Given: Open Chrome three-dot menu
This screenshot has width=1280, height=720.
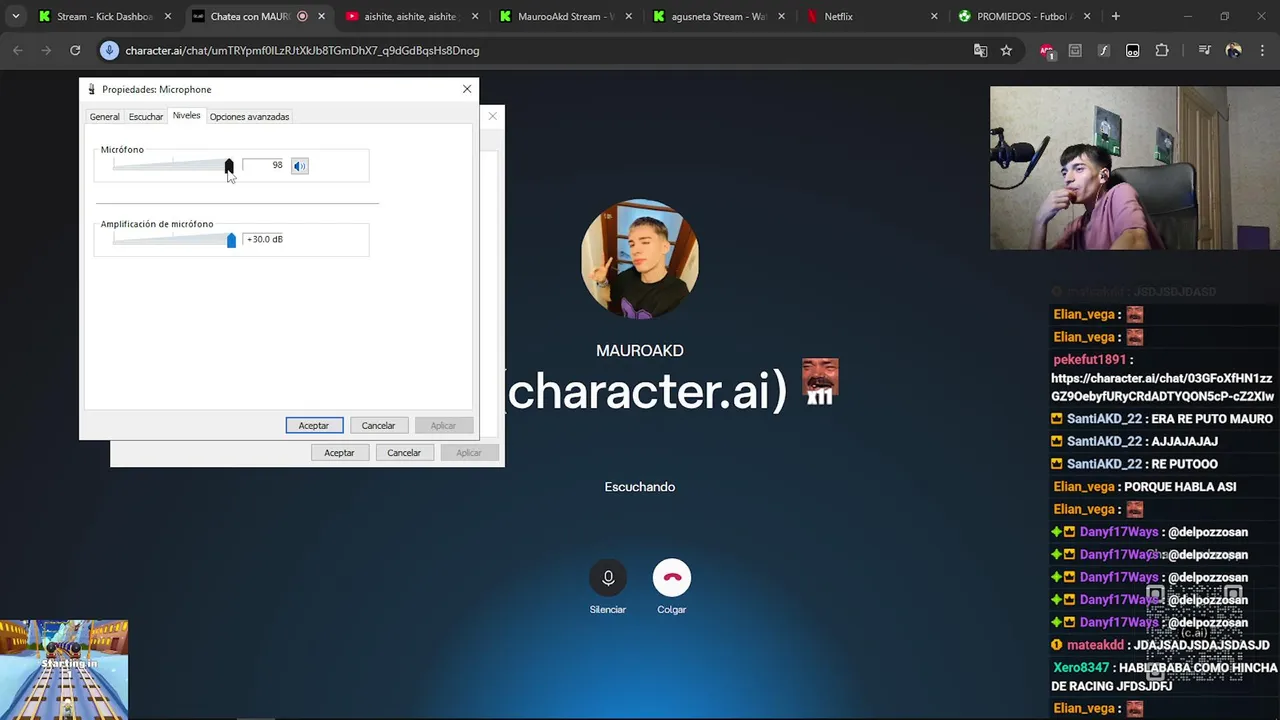Looking at the screenshot, I should (x=1262, y=50).
